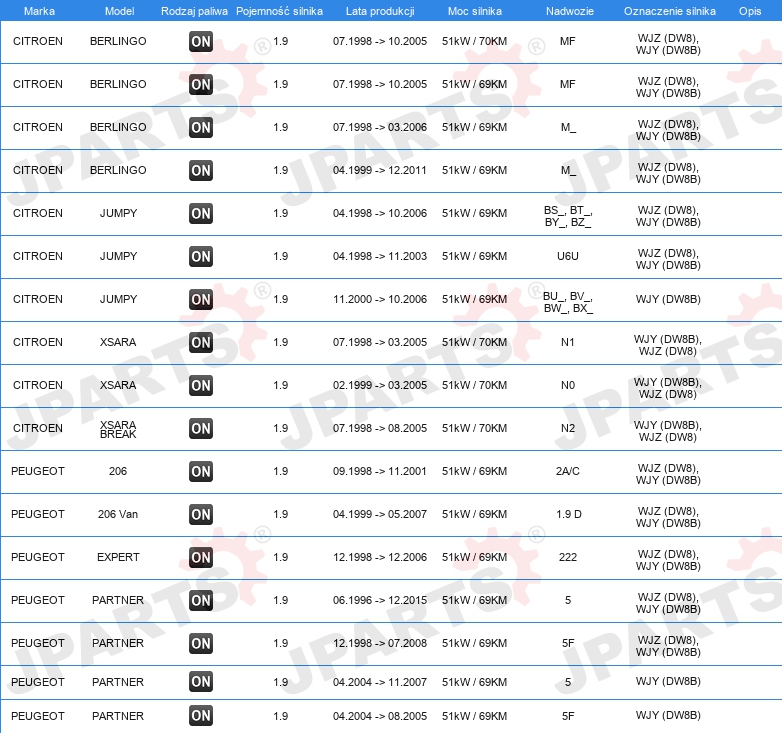Select ON fuel icon in Peugeot Expert row
The width and height of the screenshot is (782, 733).
pos(201,557)
